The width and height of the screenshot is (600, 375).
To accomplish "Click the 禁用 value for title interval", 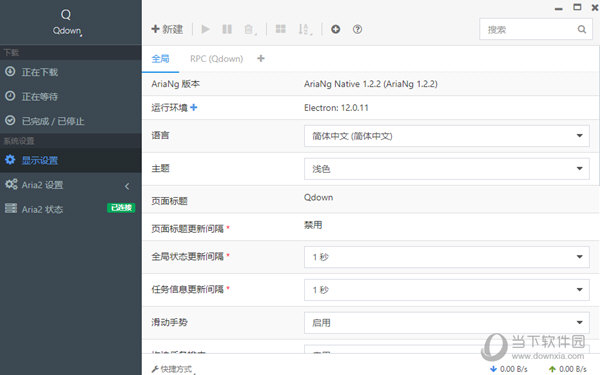I will pos(313,225).
